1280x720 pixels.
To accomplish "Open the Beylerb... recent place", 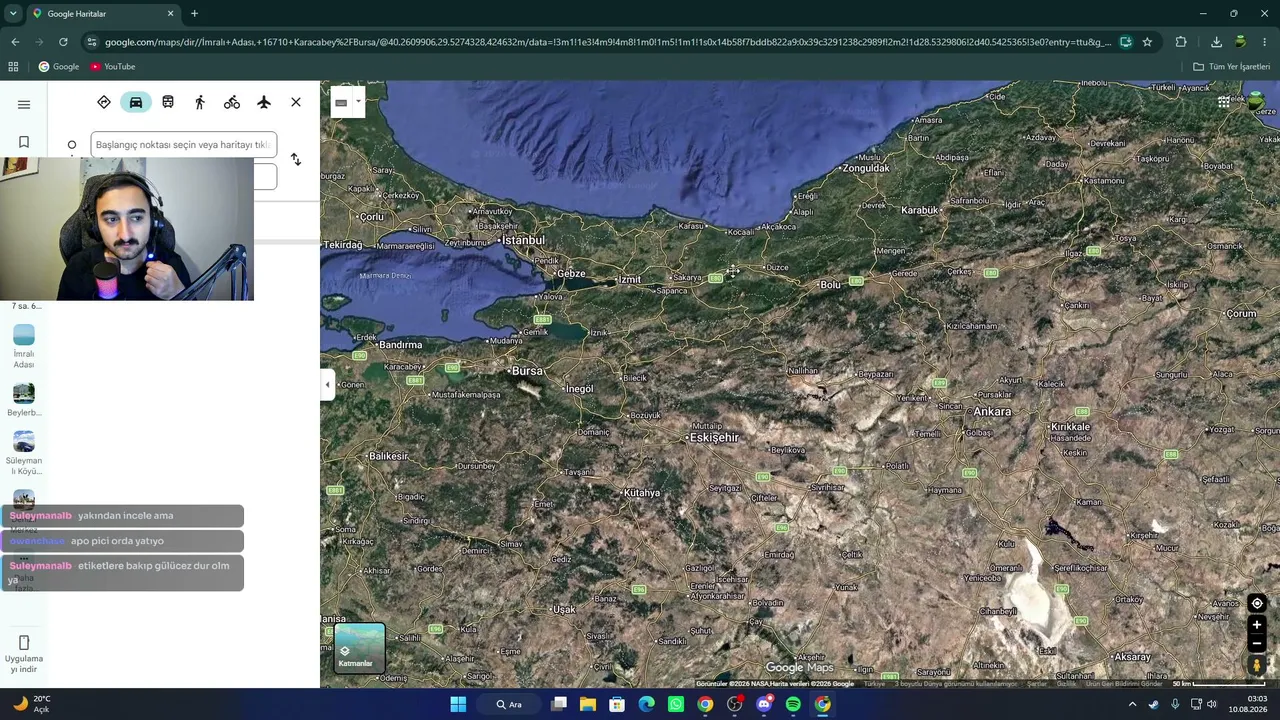I will (x=24, y=400).
